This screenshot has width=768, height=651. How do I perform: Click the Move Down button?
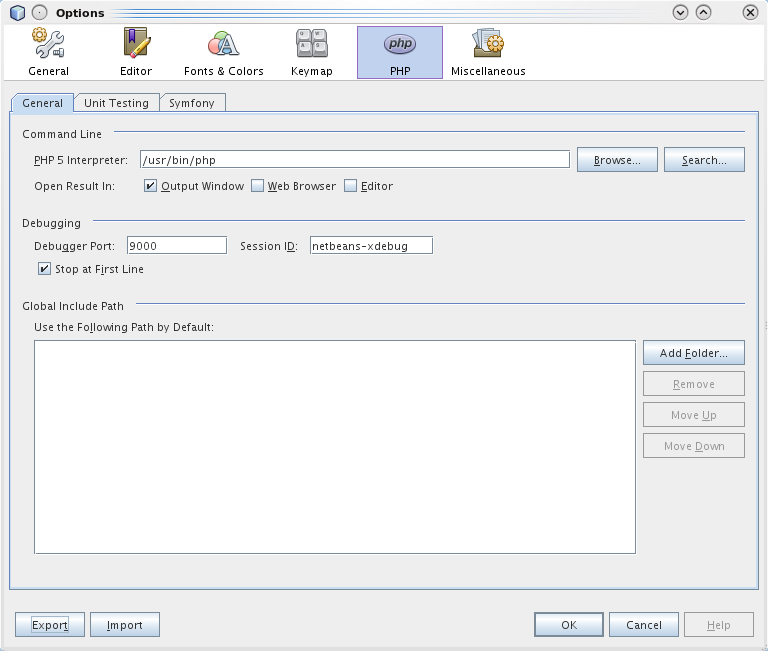694,446
